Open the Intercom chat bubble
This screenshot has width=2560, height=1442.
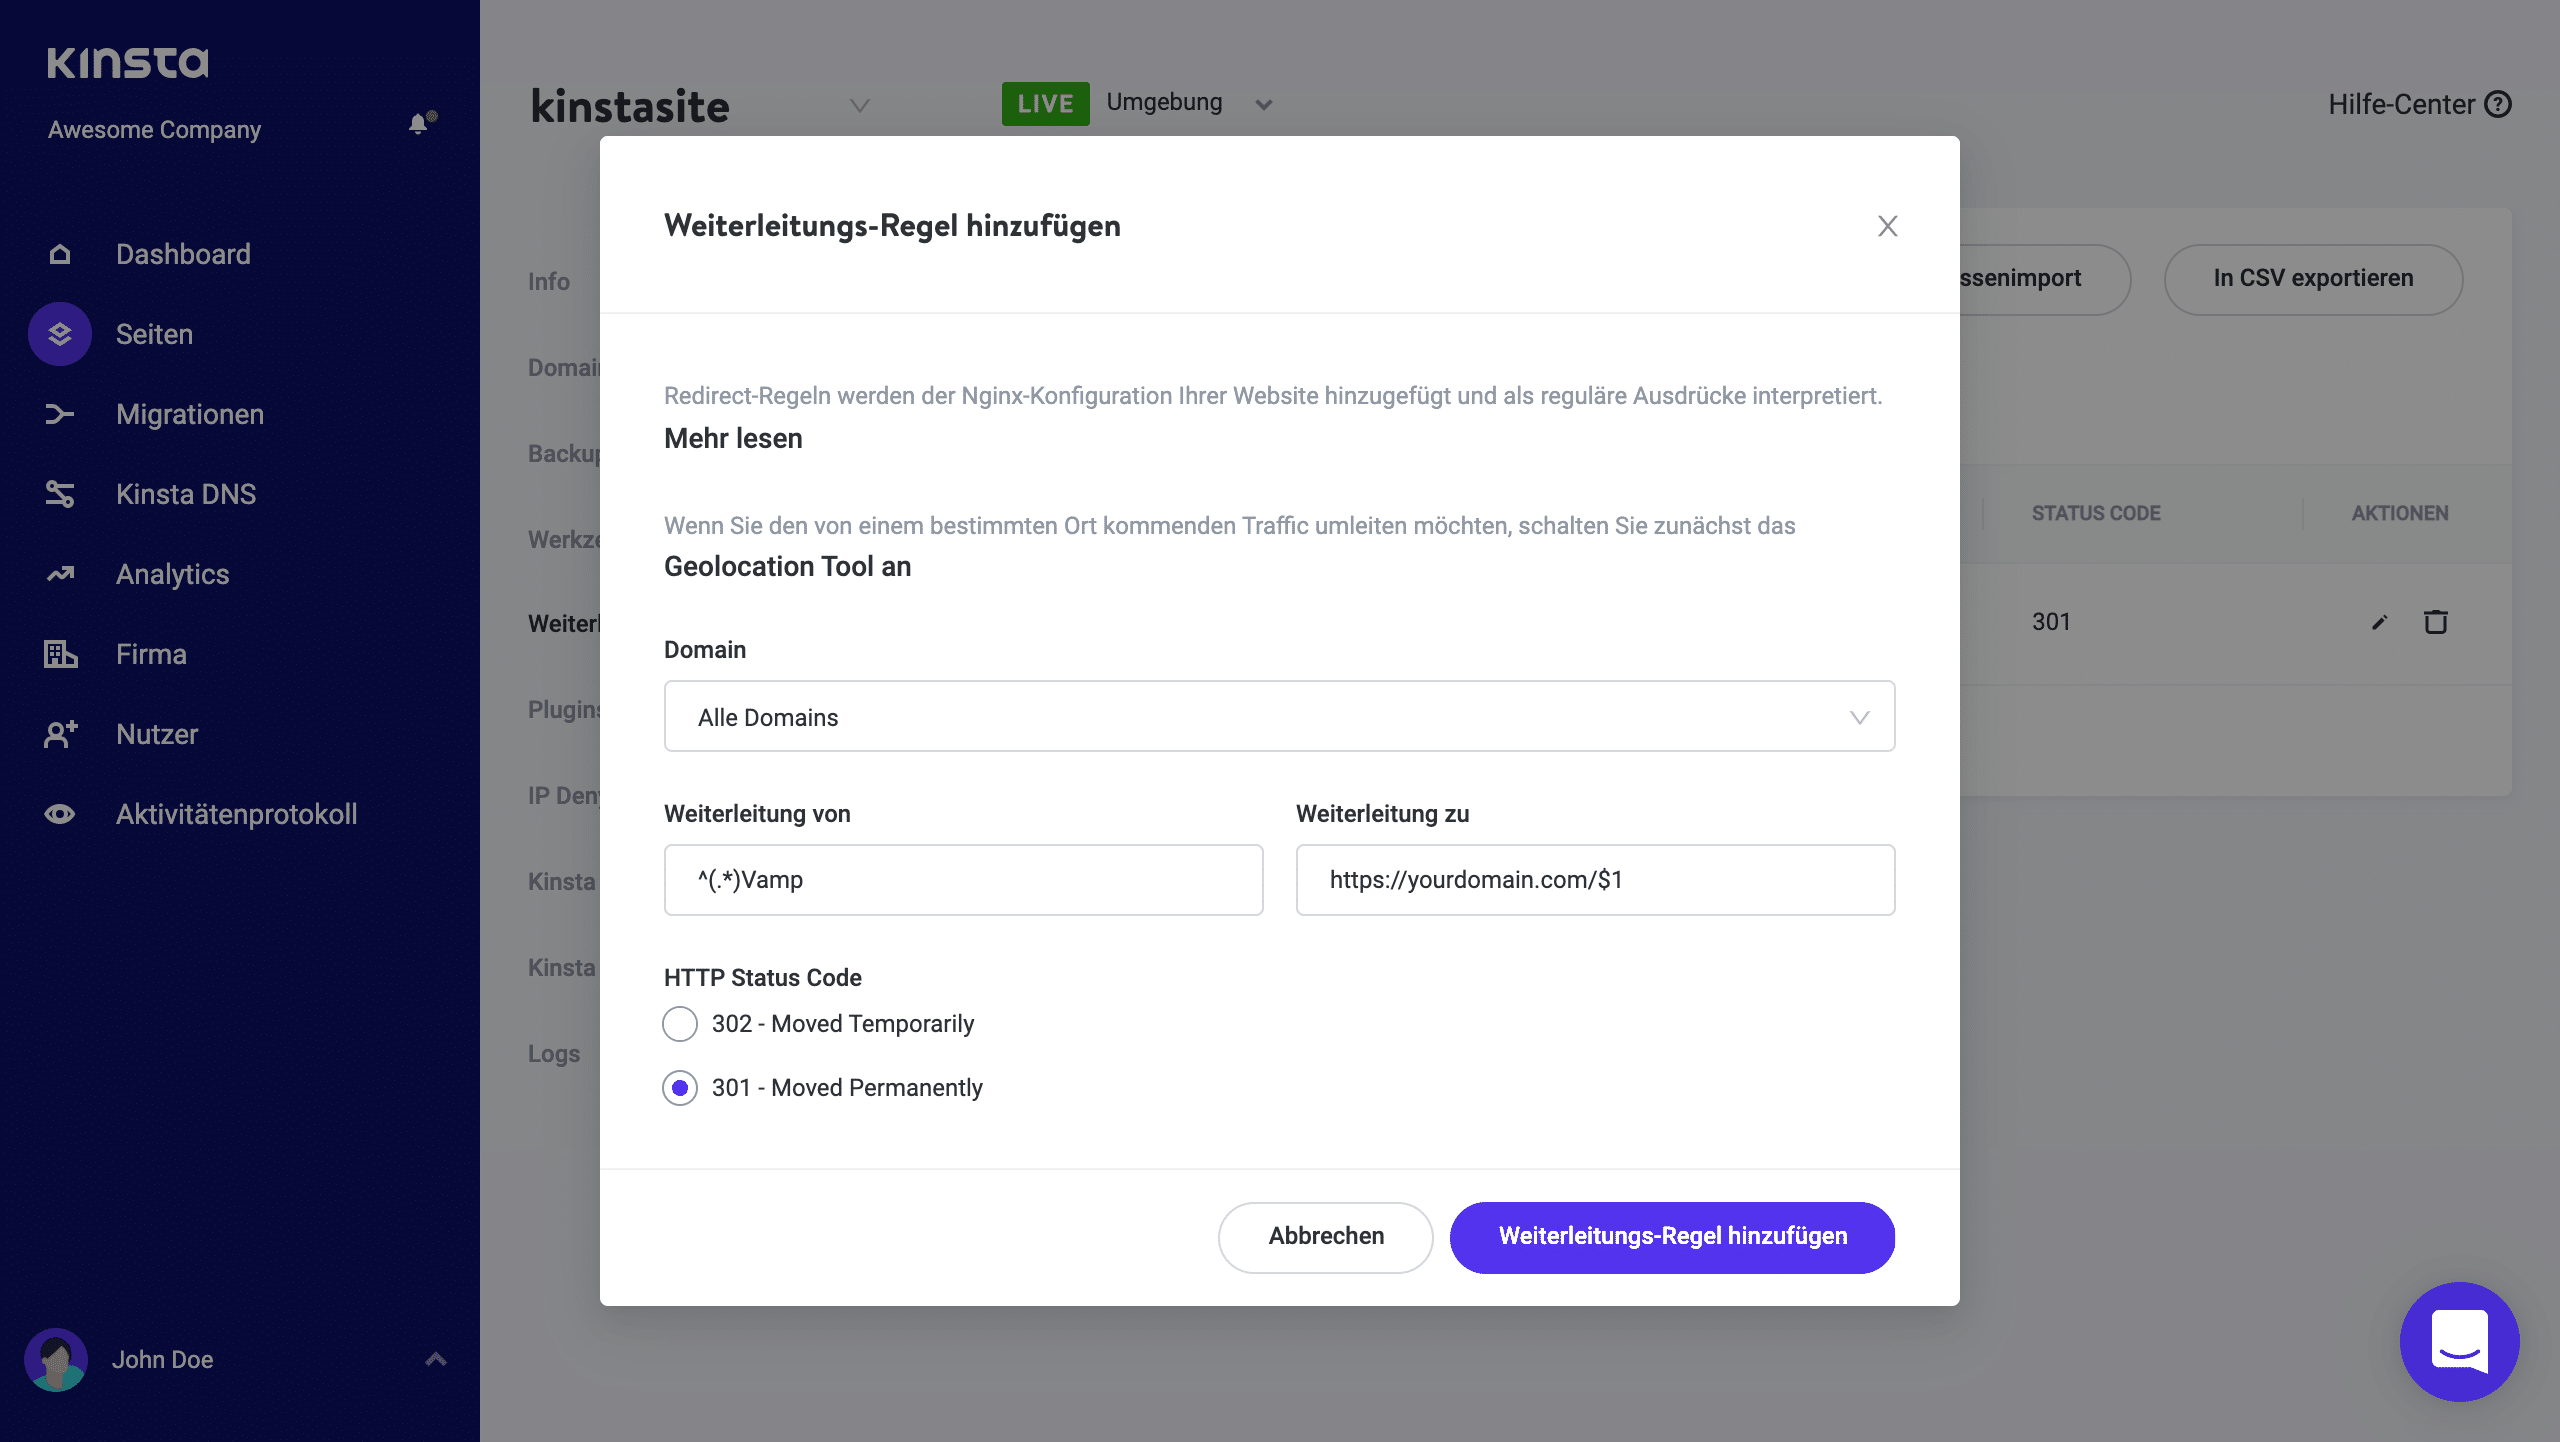click(2460, 1342)
